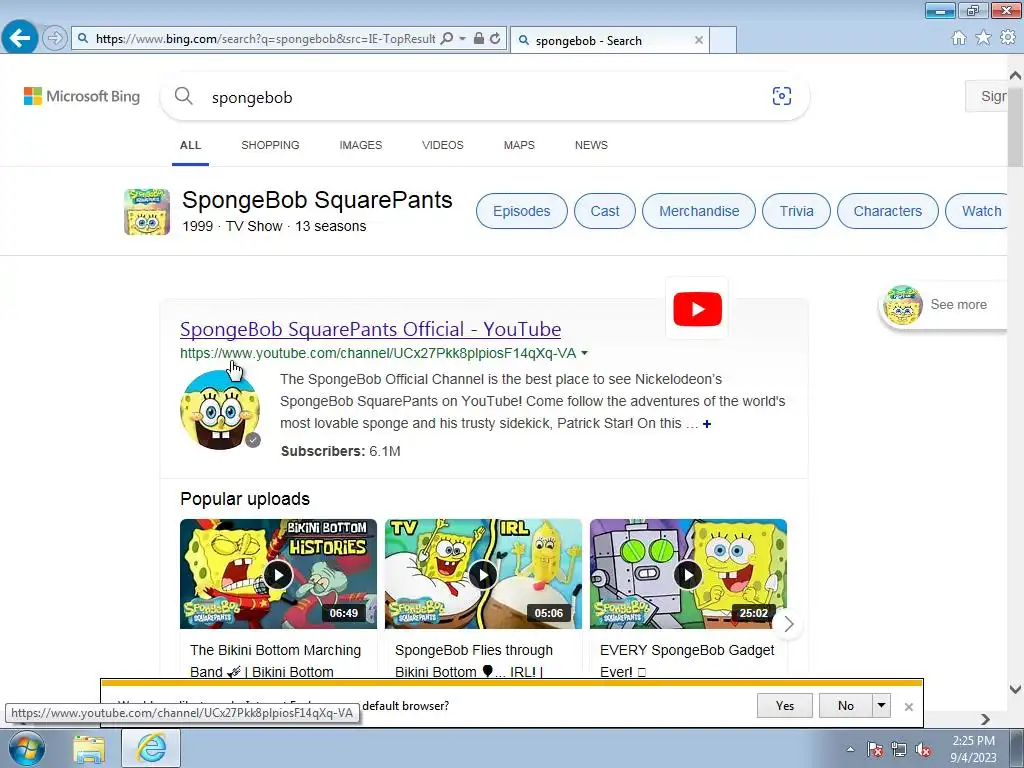Image resolution: width=1024 pixels, height=768 pixels.
Task: Switch to the MAPS tab
Action: click(x=519, y=145)
